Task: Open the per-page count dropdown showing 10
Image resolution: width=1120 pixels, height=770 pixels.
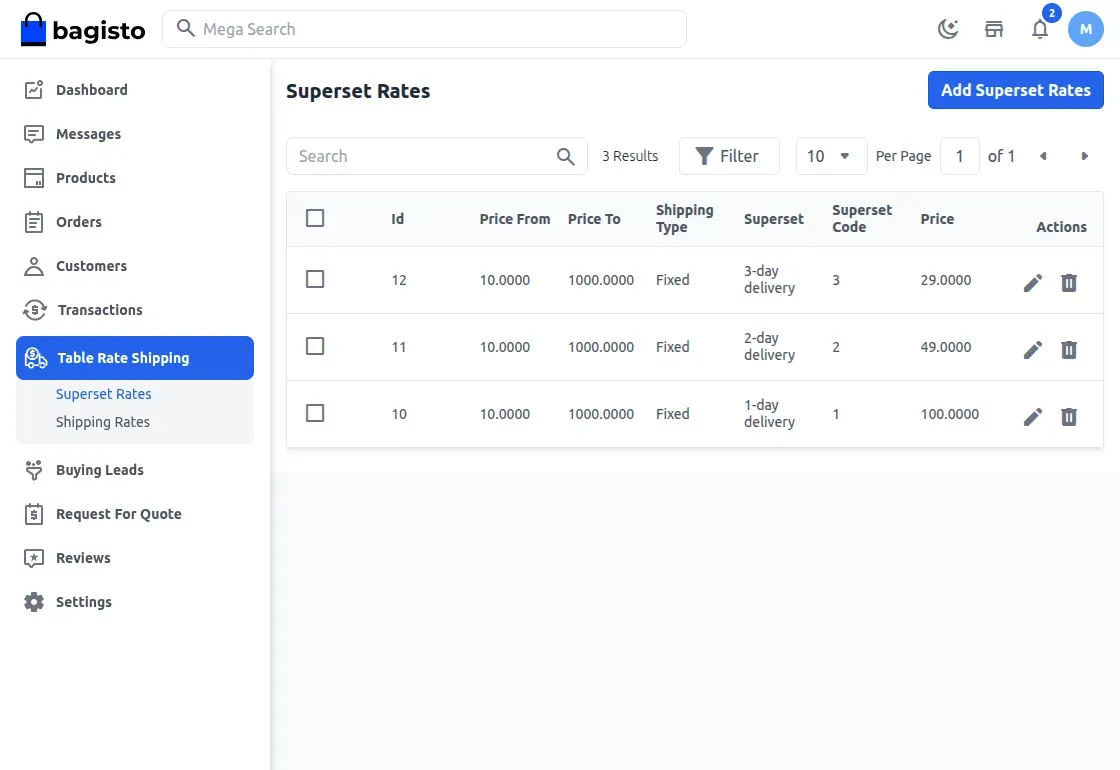Action: pyautogui.click(x=831, y=156)
